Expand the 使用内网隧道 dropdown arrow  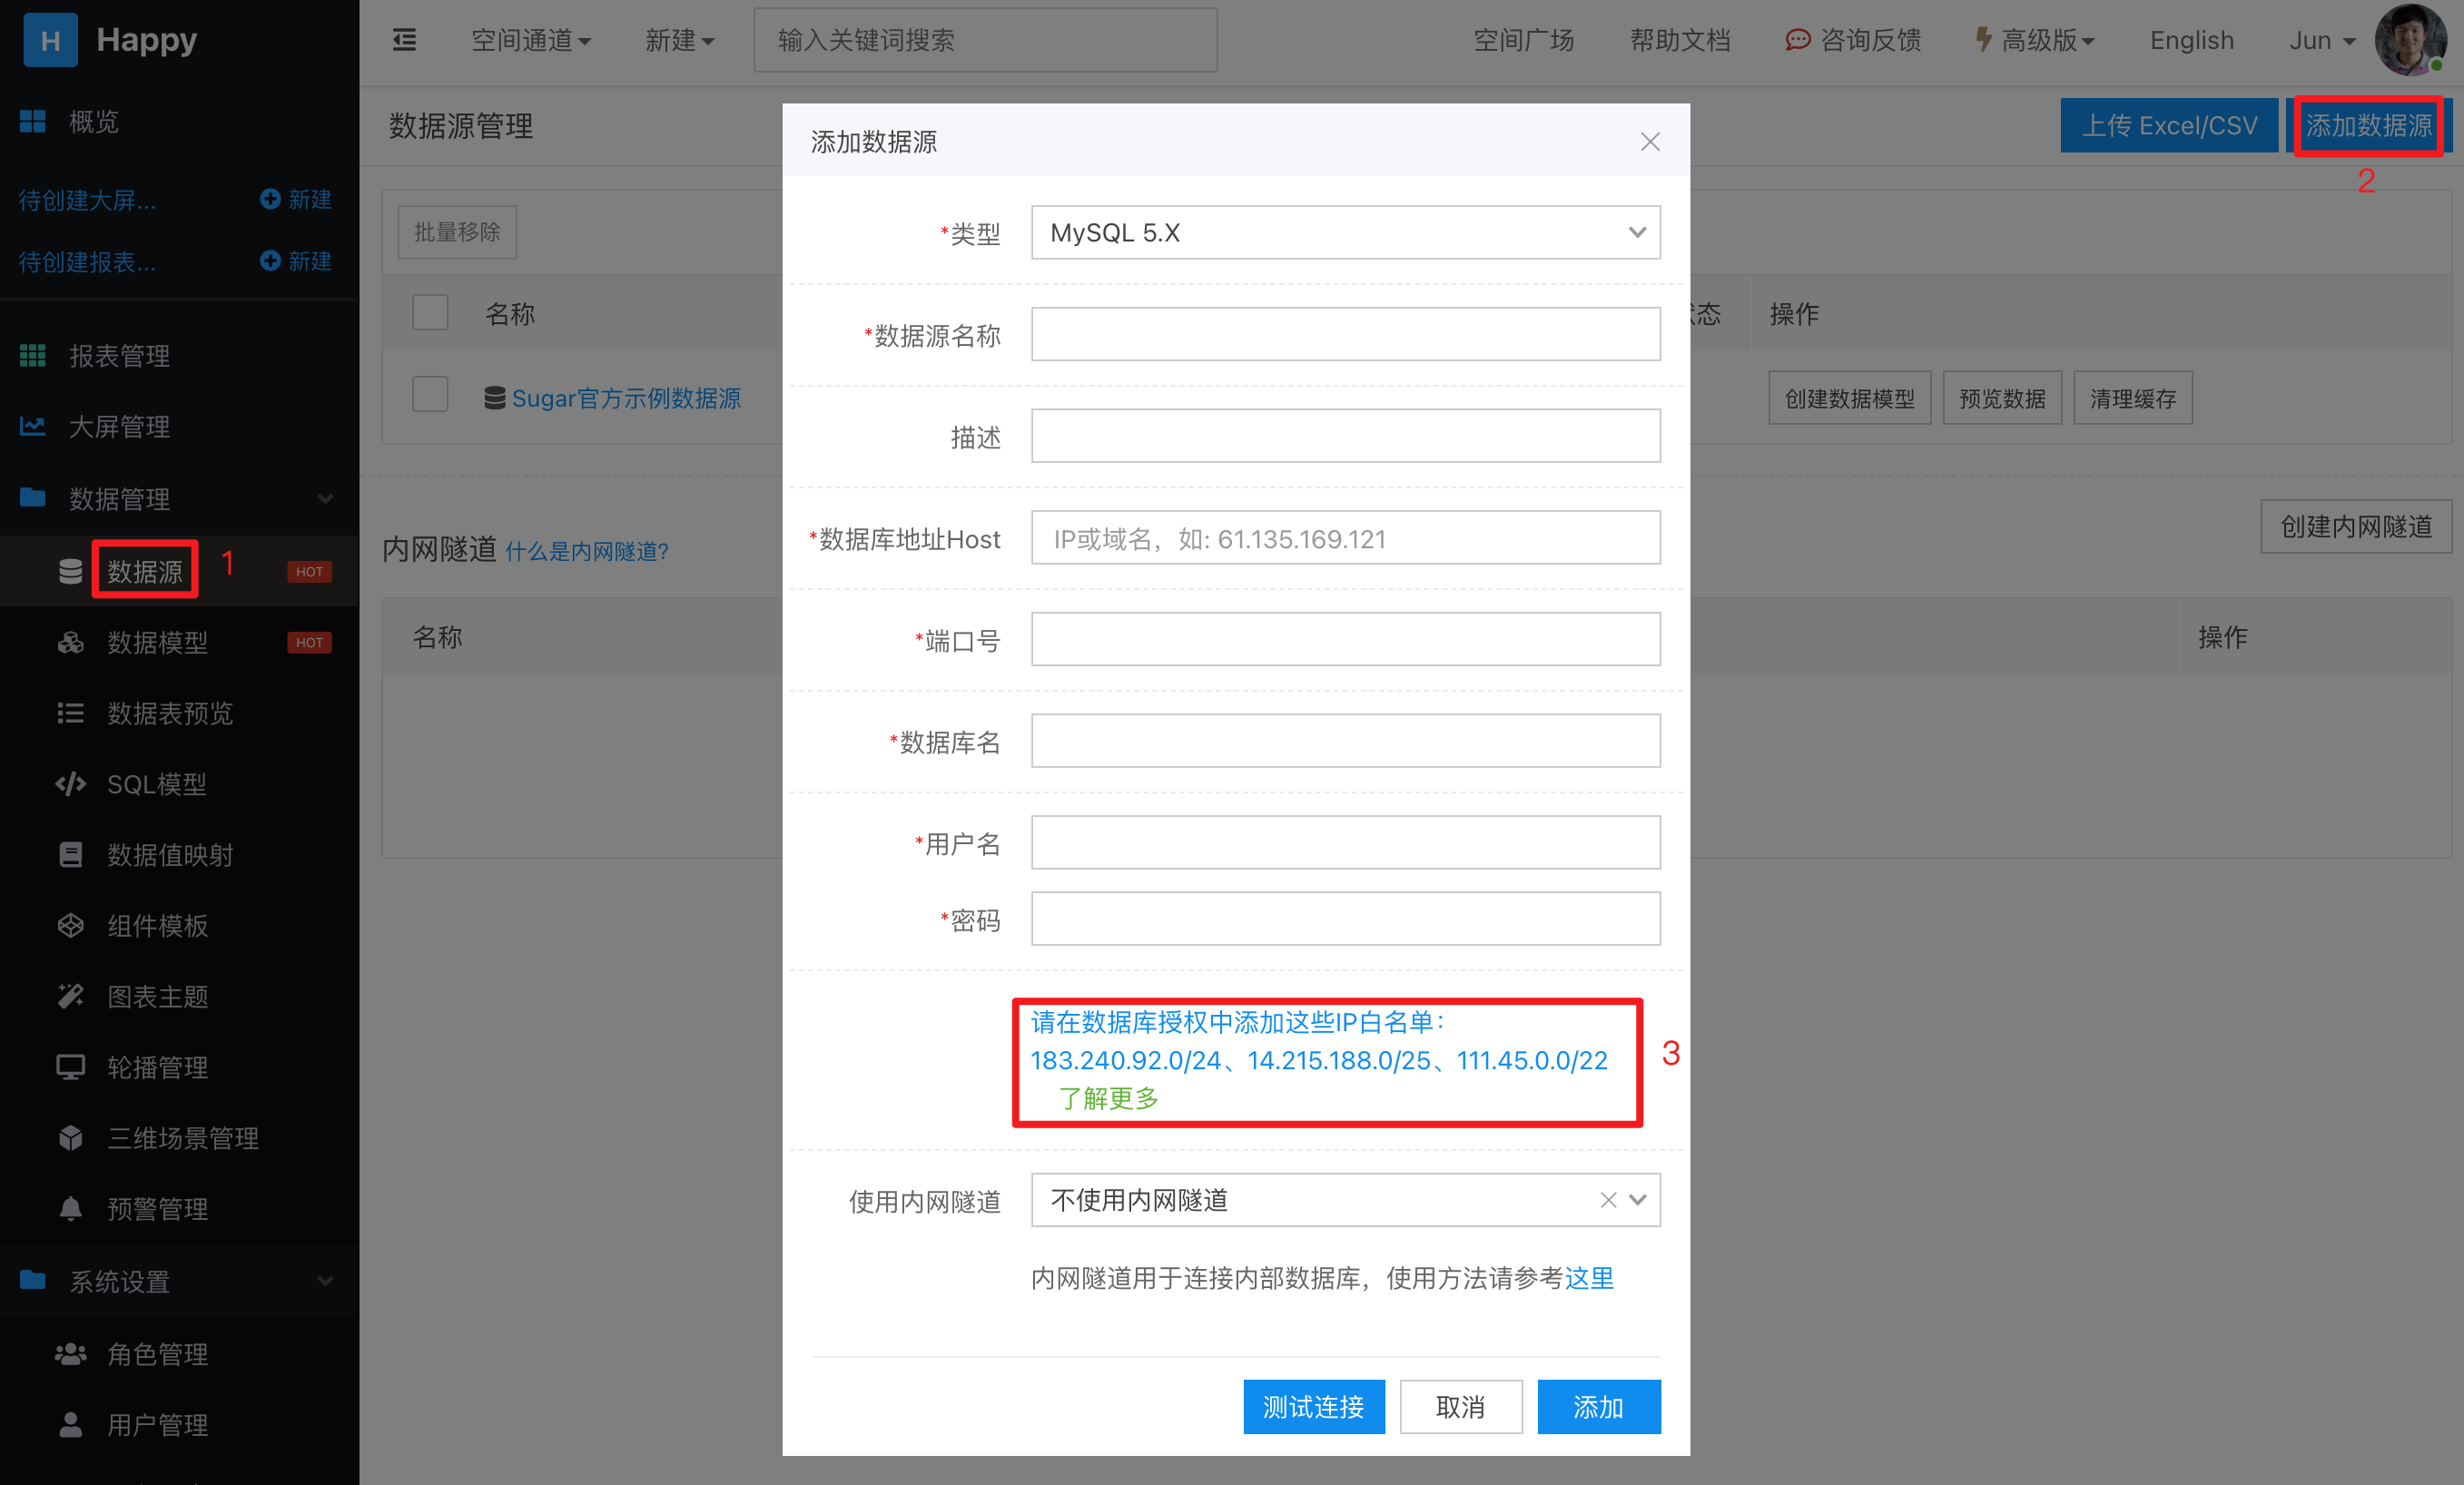(1637, 1200)
